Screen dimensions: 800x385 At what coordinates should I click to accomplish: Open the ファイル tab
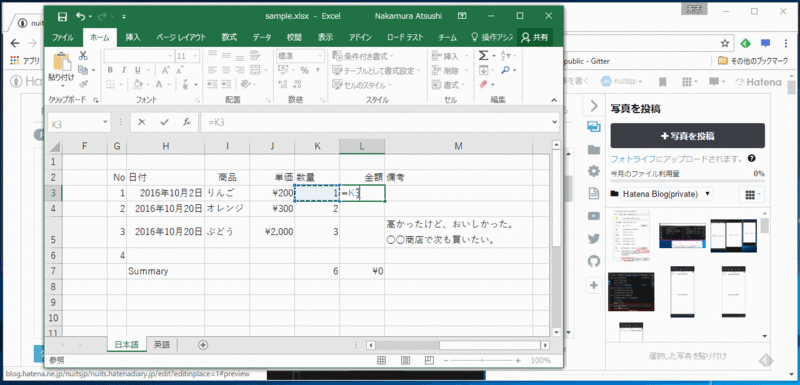pyautogui.click(x=63, y=37)
